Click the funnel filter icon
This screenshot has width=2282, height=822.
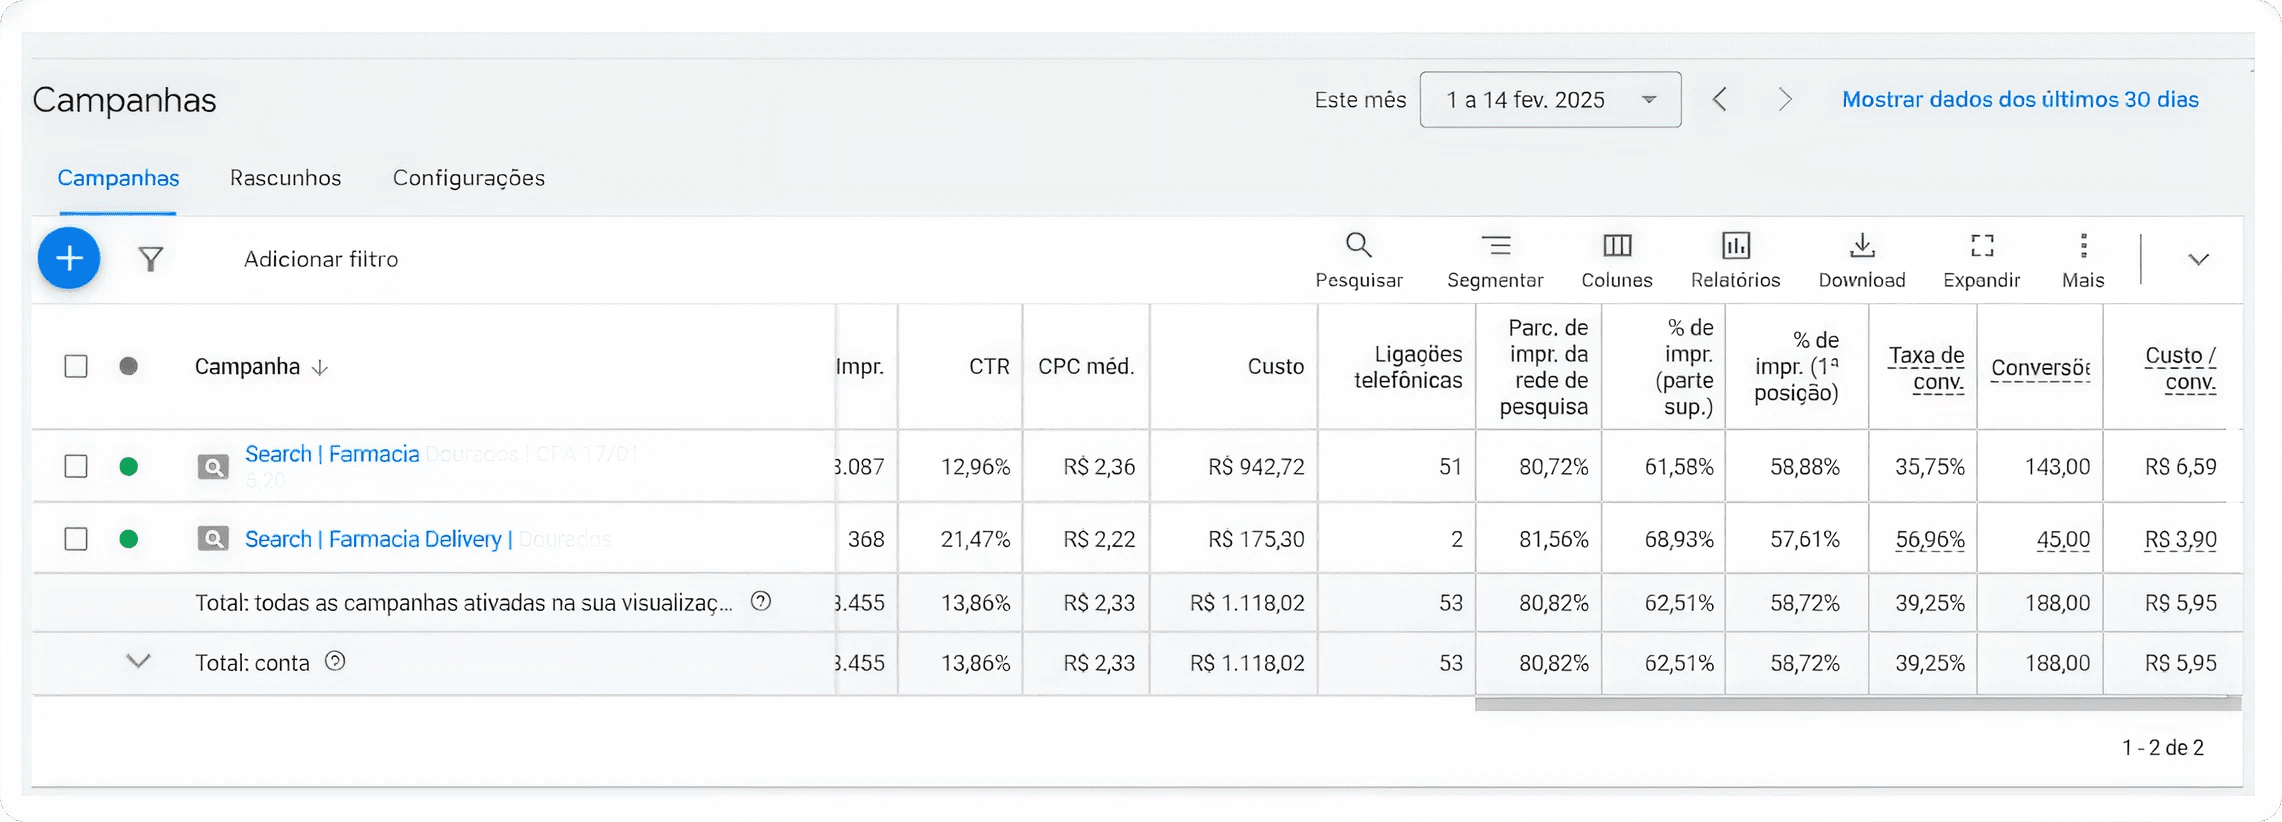[151, 260]
